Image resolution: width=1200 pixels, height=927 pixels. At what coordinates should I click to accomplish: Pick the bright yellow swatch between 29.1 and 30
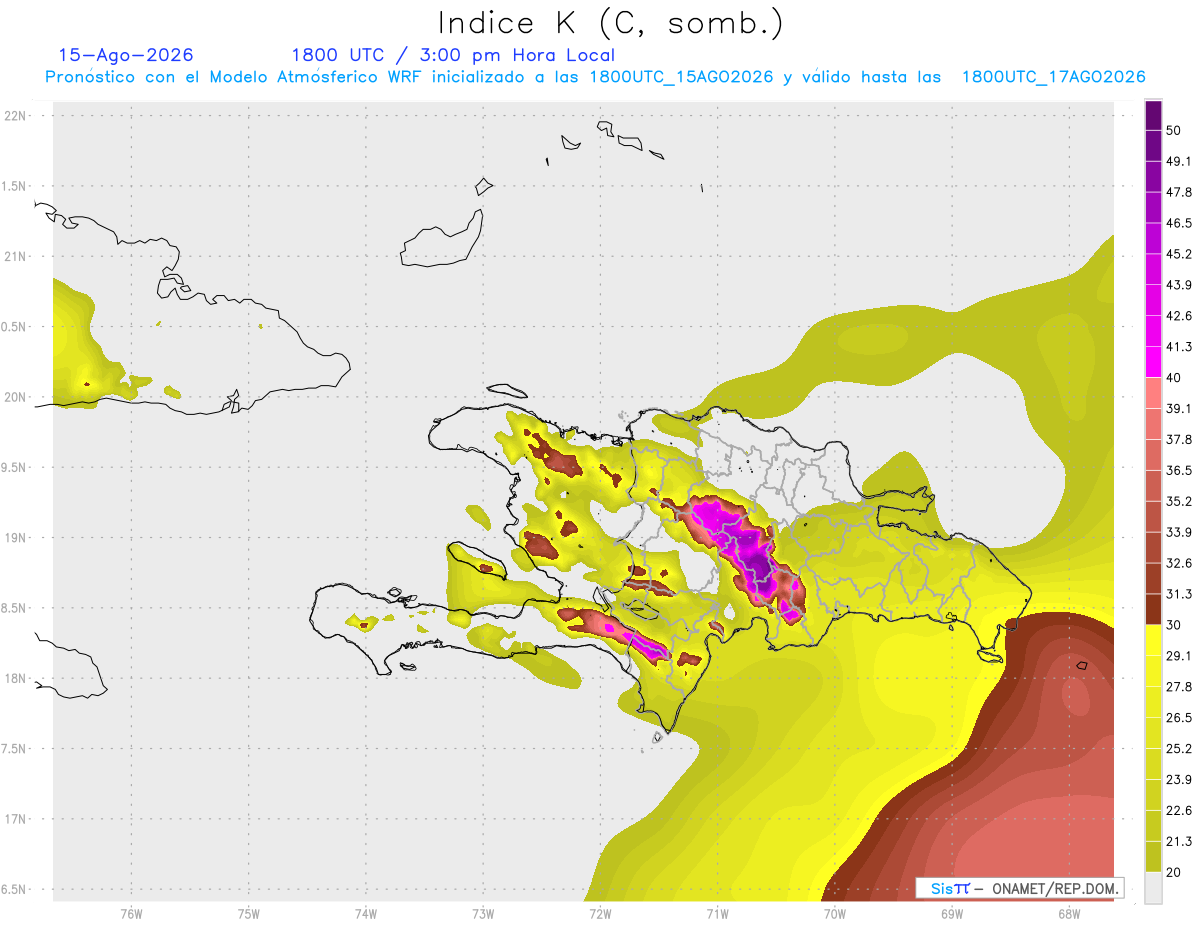pyautogui.click(x=1153, y=640)
